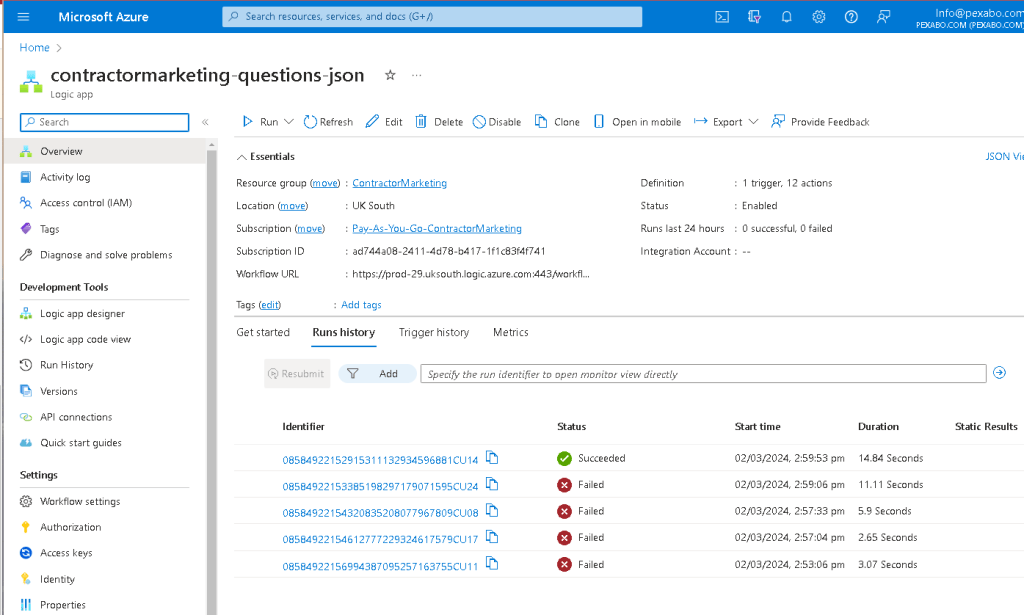Open the failed run ending in CU17
Screen dimensions: 1024x615
point(380,539)
